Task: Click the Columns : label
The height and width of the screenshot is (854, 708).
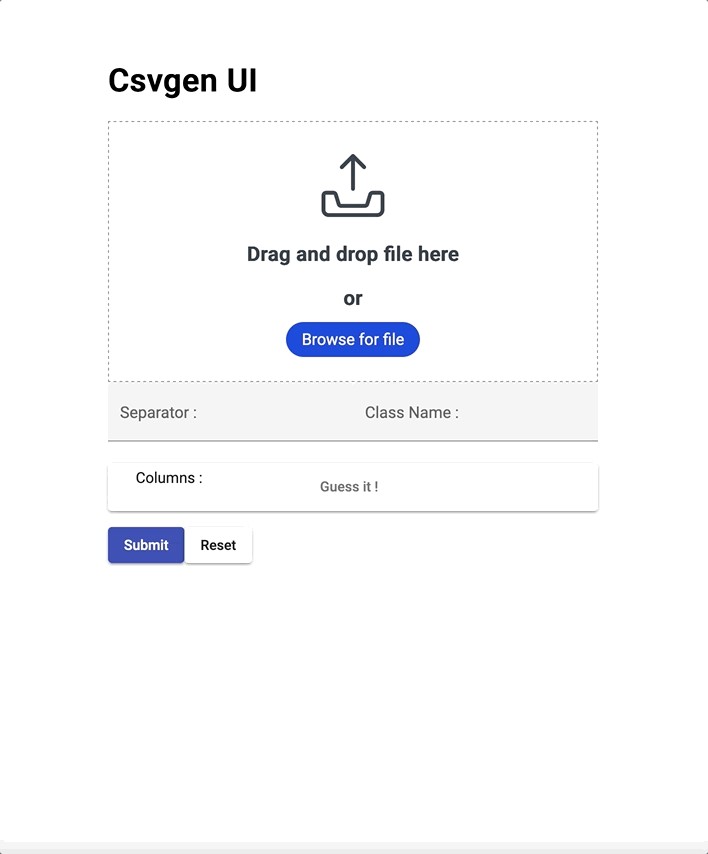Action: click(x=169, y=478)
